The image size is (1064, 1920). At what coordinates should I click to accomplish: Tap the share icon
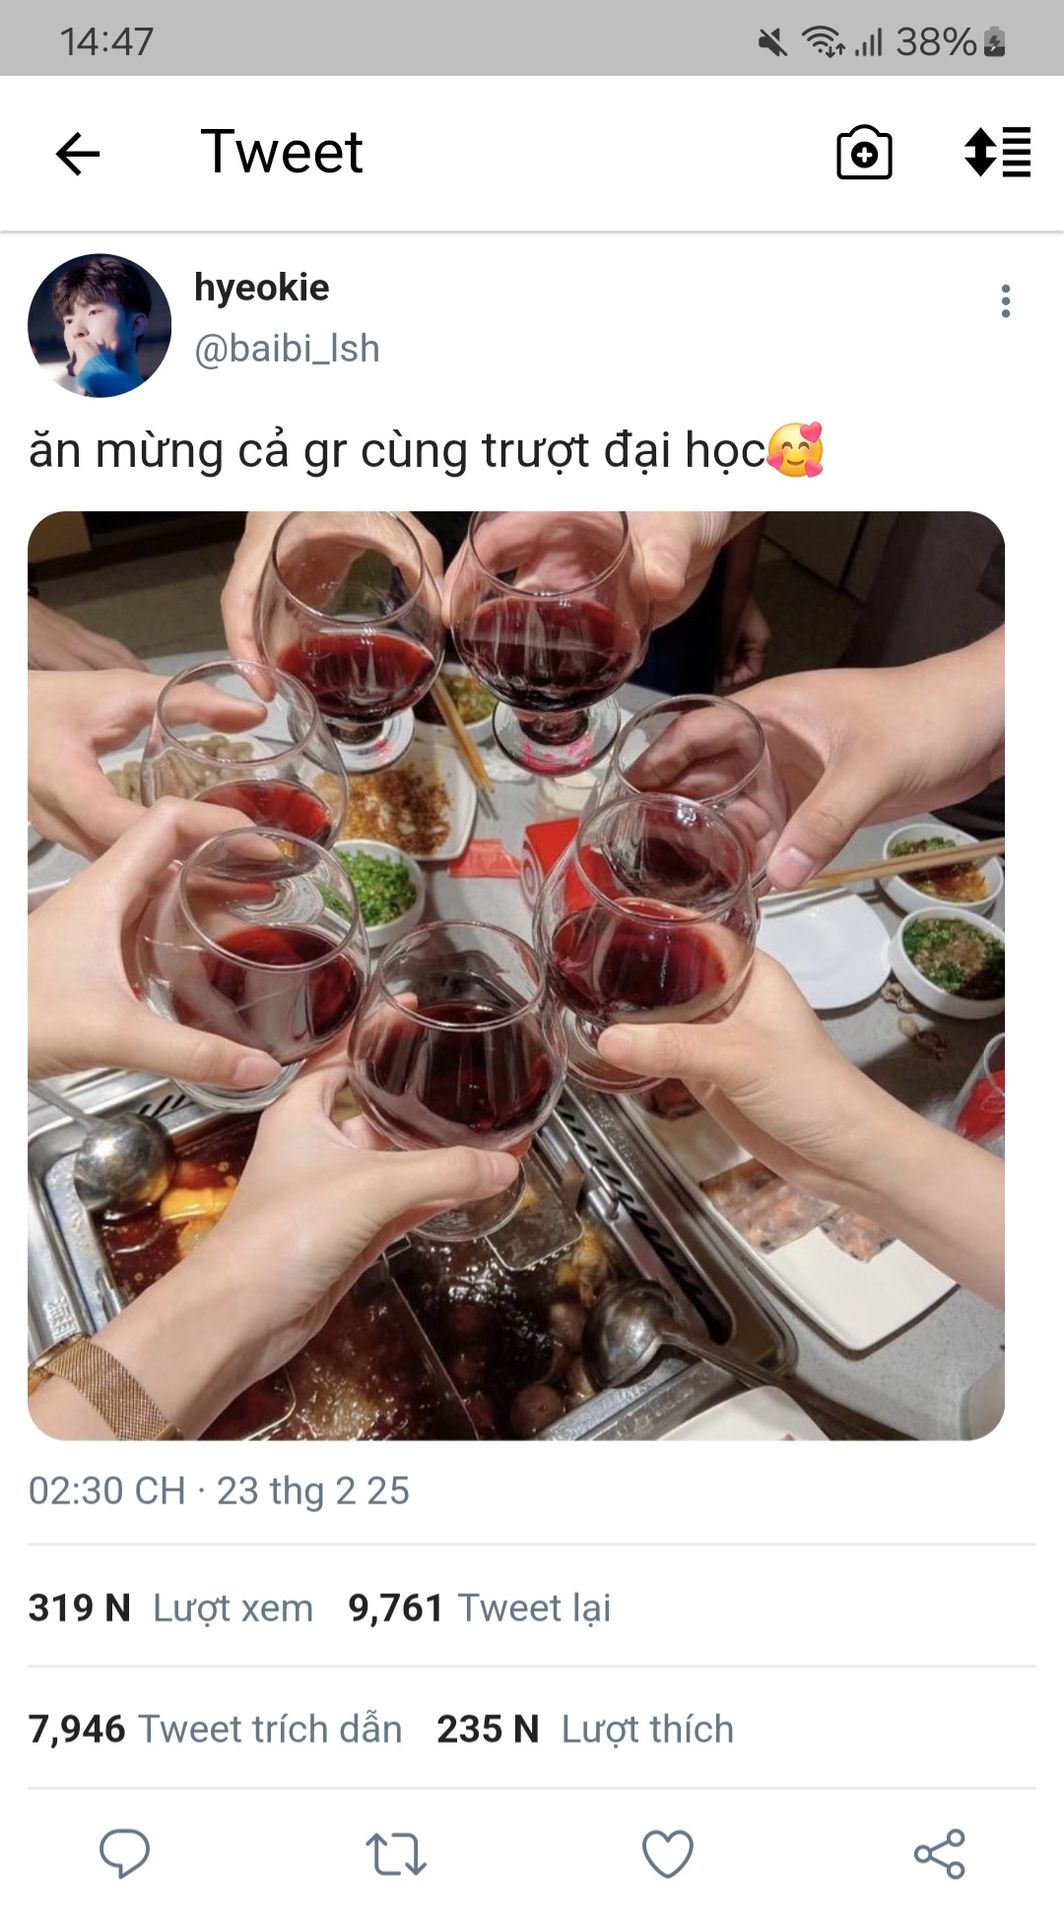tap(939, 1853)
